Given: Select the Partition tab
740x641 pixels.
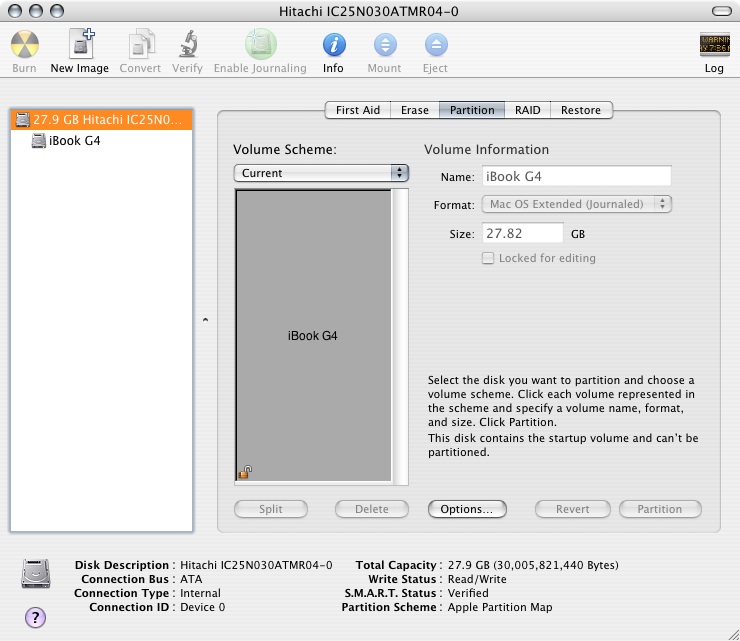Looking at the screenshot, I should (x=472, y=110).
